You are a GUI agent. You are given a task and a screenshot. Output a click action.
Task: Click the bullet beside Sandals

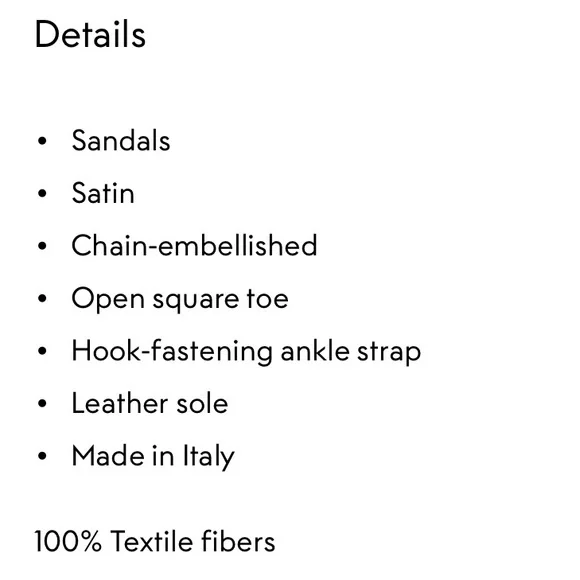42,141
